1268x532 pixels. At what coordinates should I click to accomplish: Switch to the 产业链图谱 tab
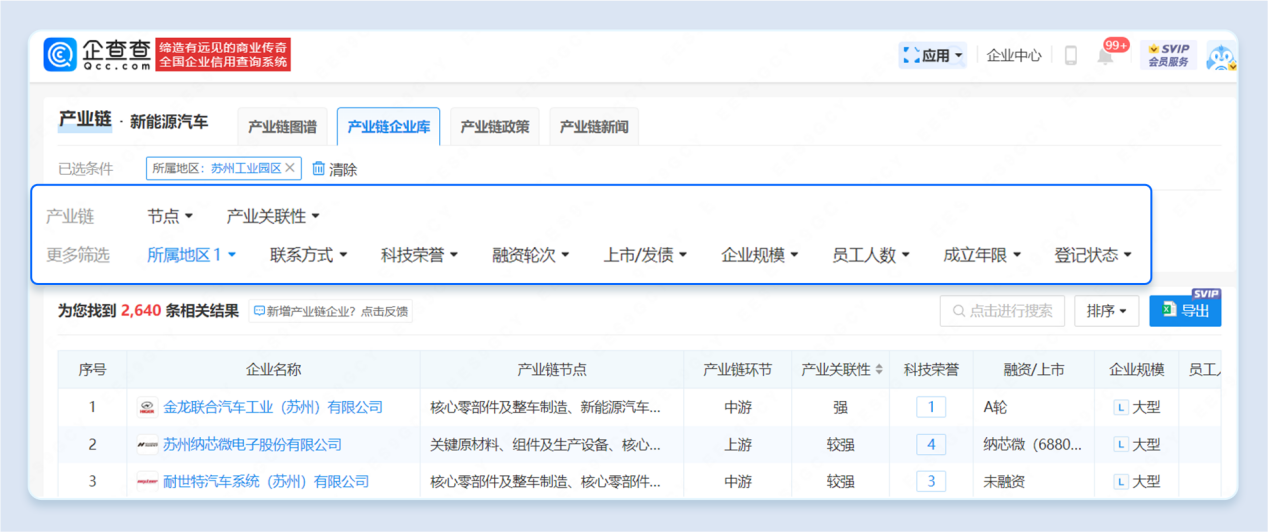pos(282,127)
